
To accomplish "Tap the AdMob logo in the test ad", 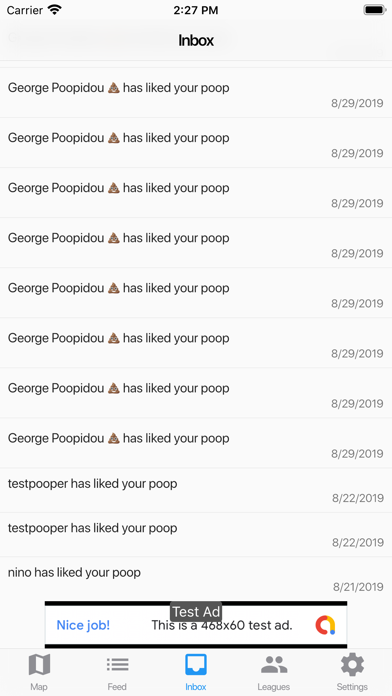I will coord(325,625).
